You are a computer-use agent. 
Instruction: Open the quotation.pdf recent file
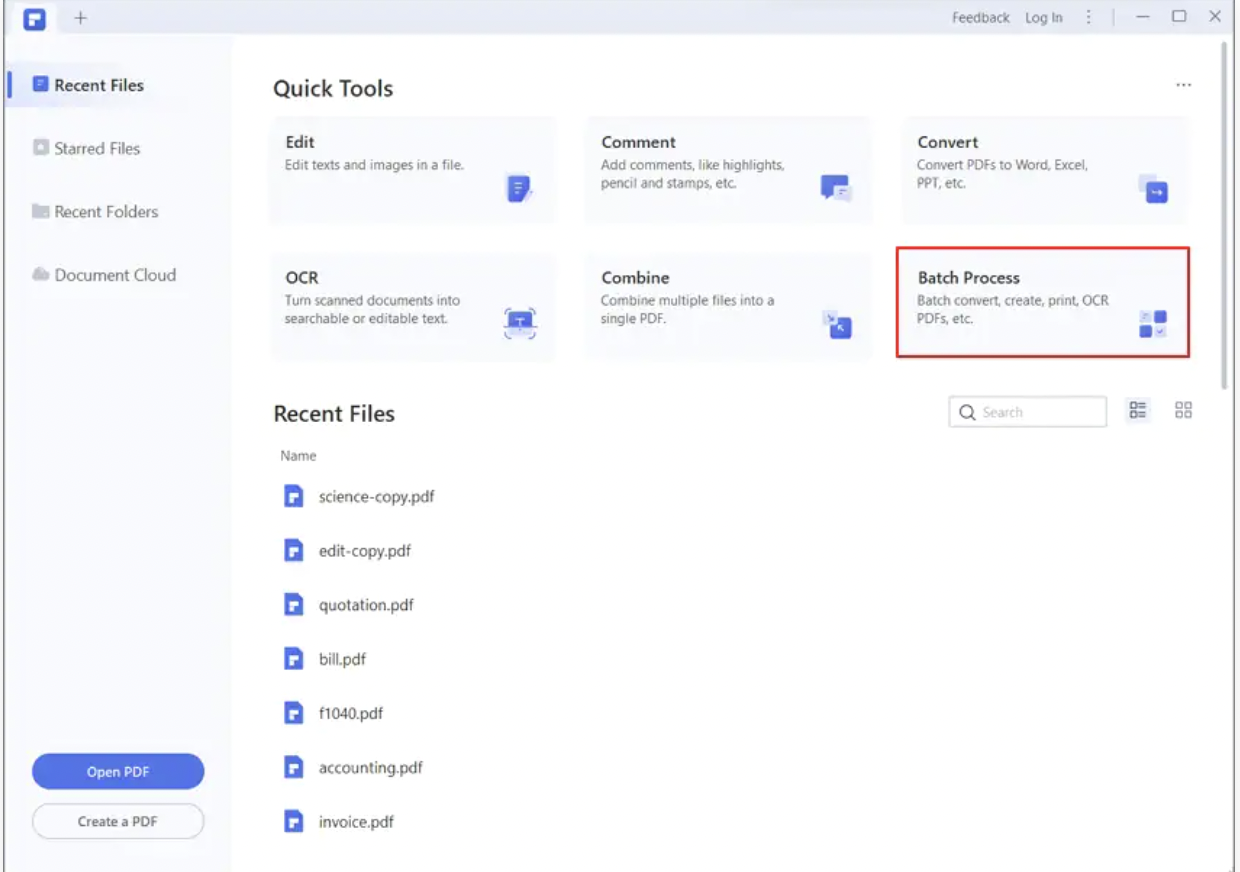point(365,605)
